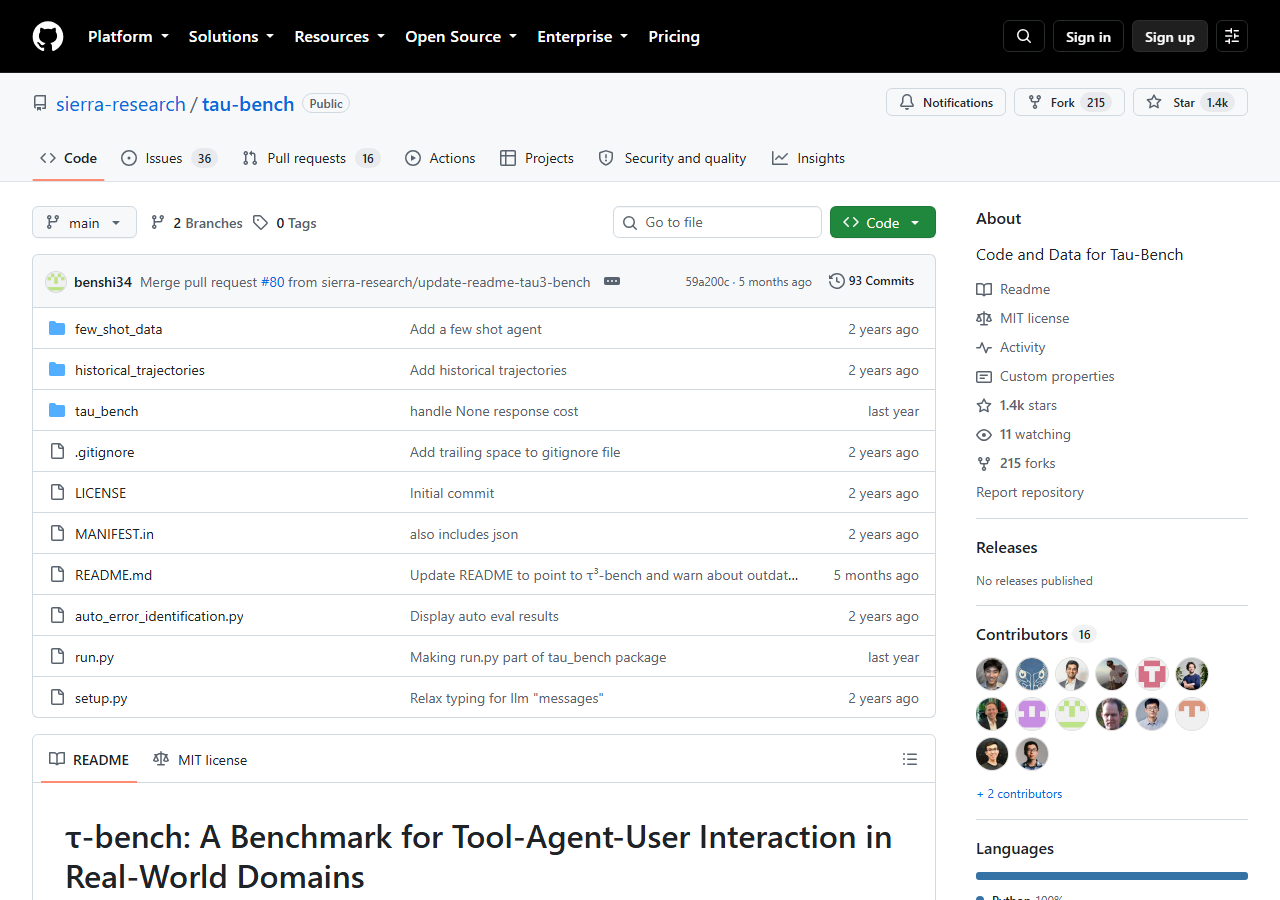
Task: Click the LICENSE file icon
Action: [x=57, y=493]
